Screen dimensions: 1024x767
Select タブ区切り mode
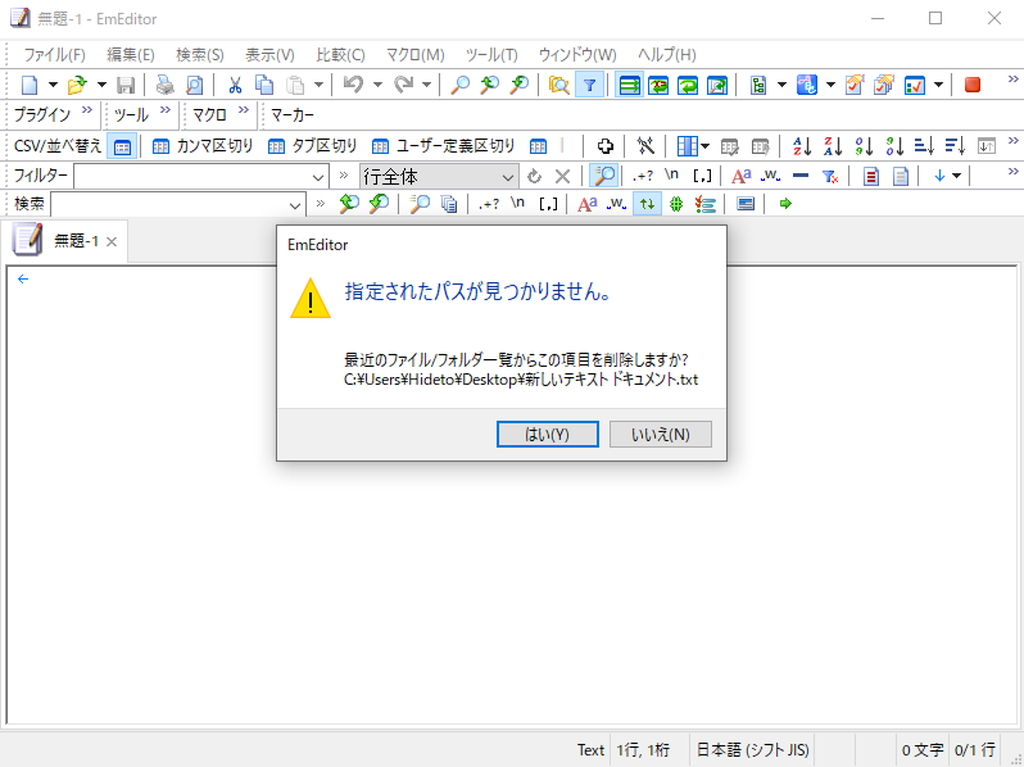click(313, 146)
